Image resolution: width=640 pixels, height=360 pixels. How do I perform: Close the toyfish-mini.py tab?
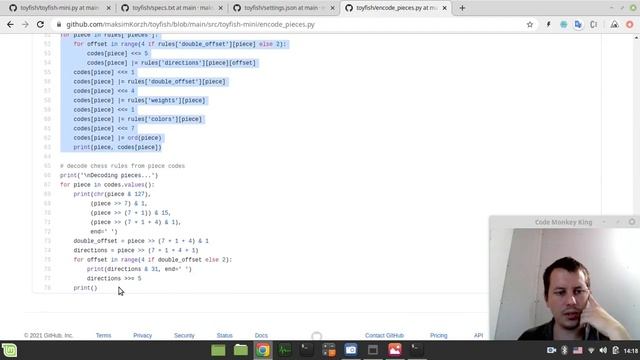[109, 8]
